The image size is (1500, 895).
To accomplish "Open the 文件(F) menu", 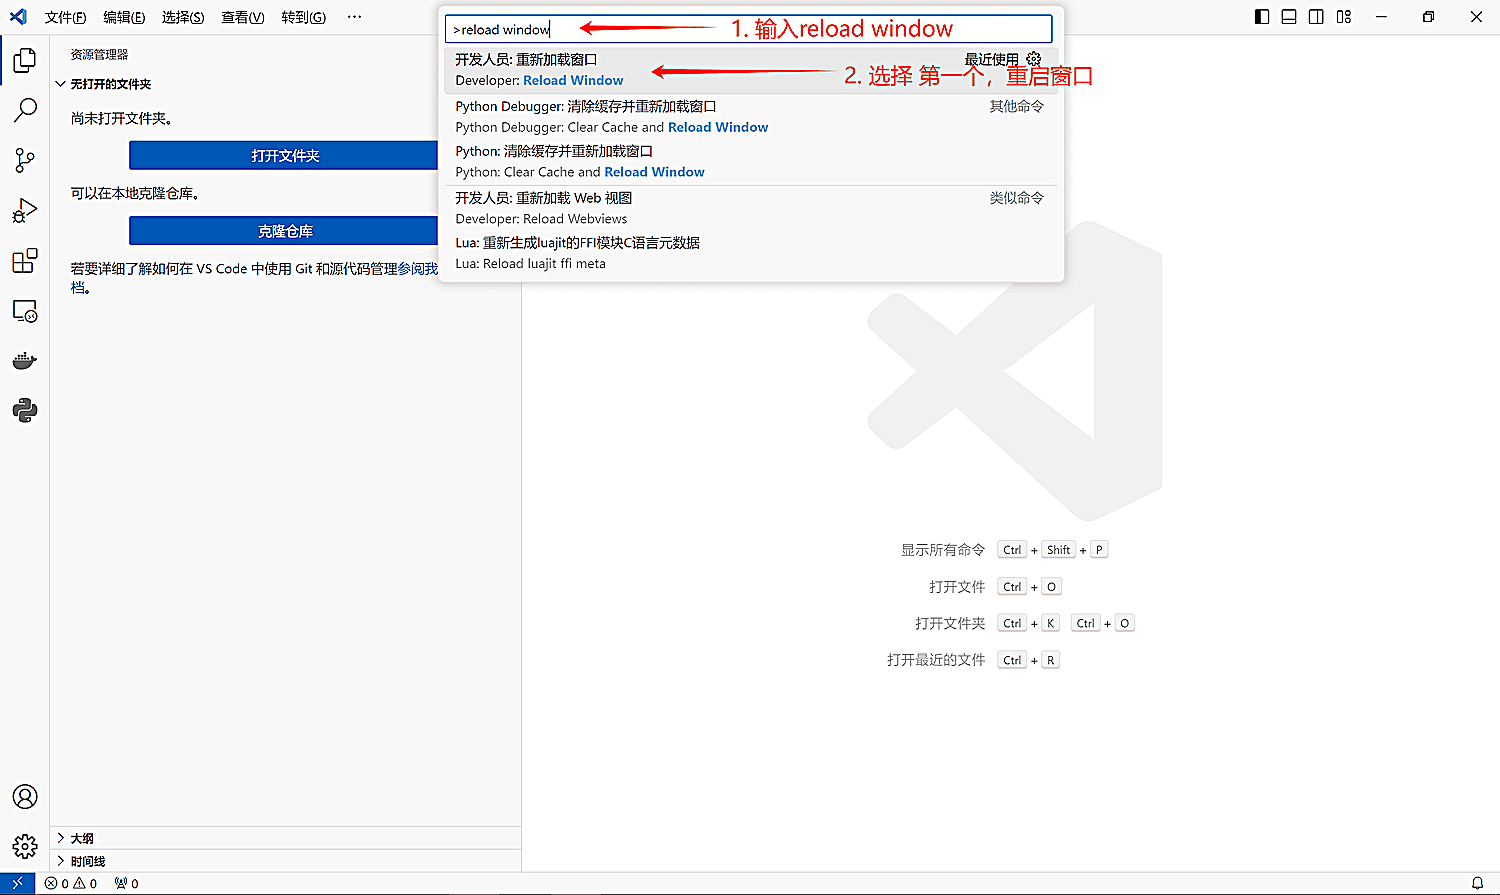I will click(x=65, y=17).
